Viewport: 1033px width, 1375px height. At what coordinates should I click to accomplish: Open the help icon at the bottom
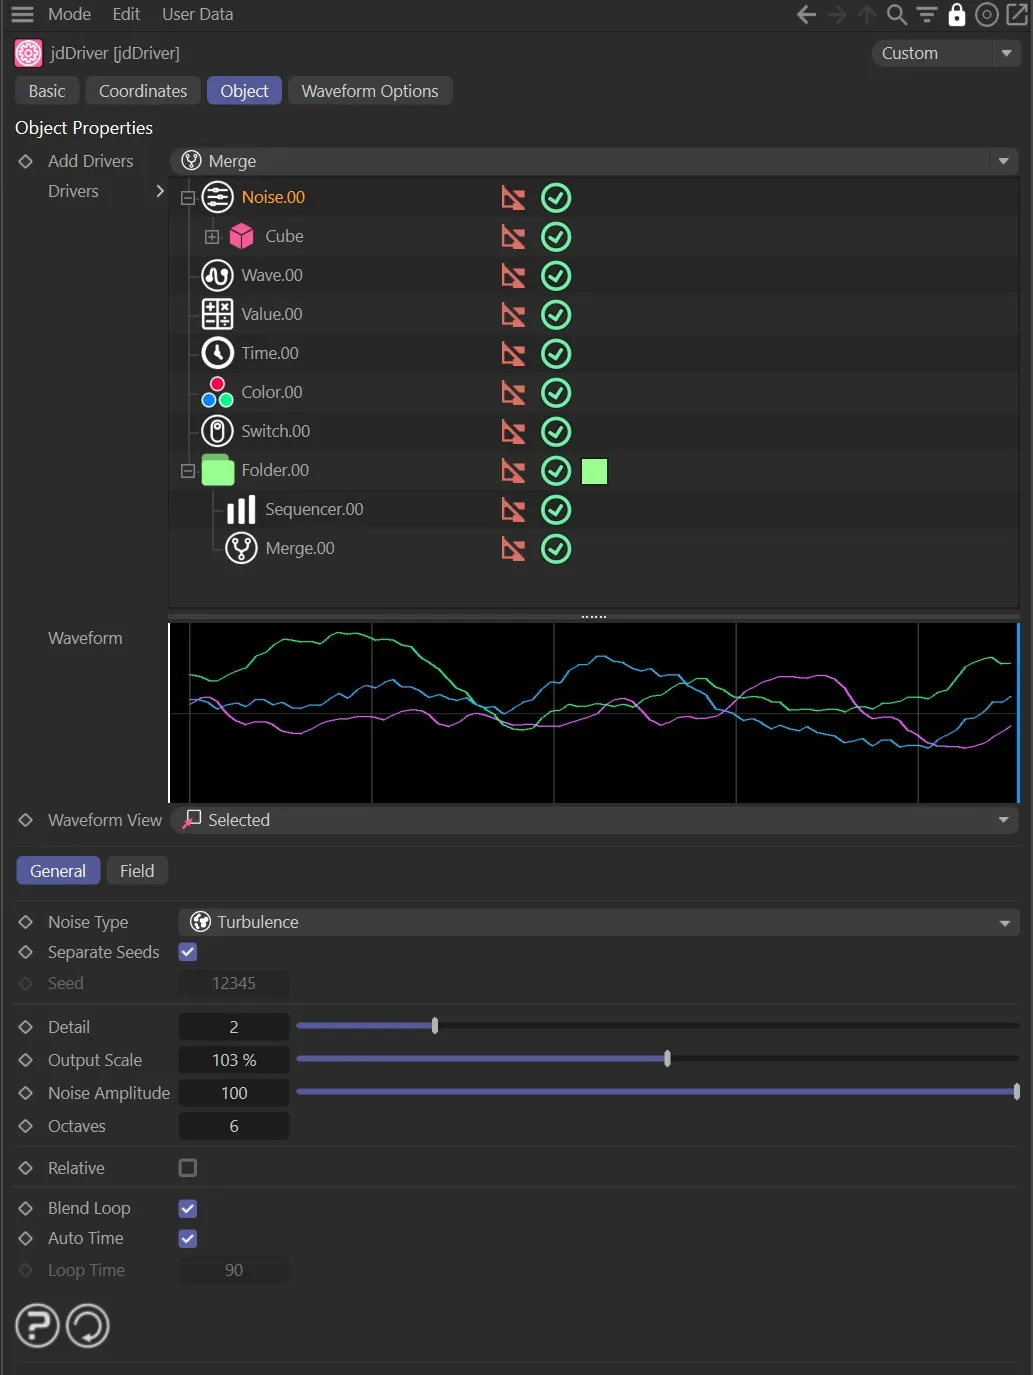click(36, 1325)
